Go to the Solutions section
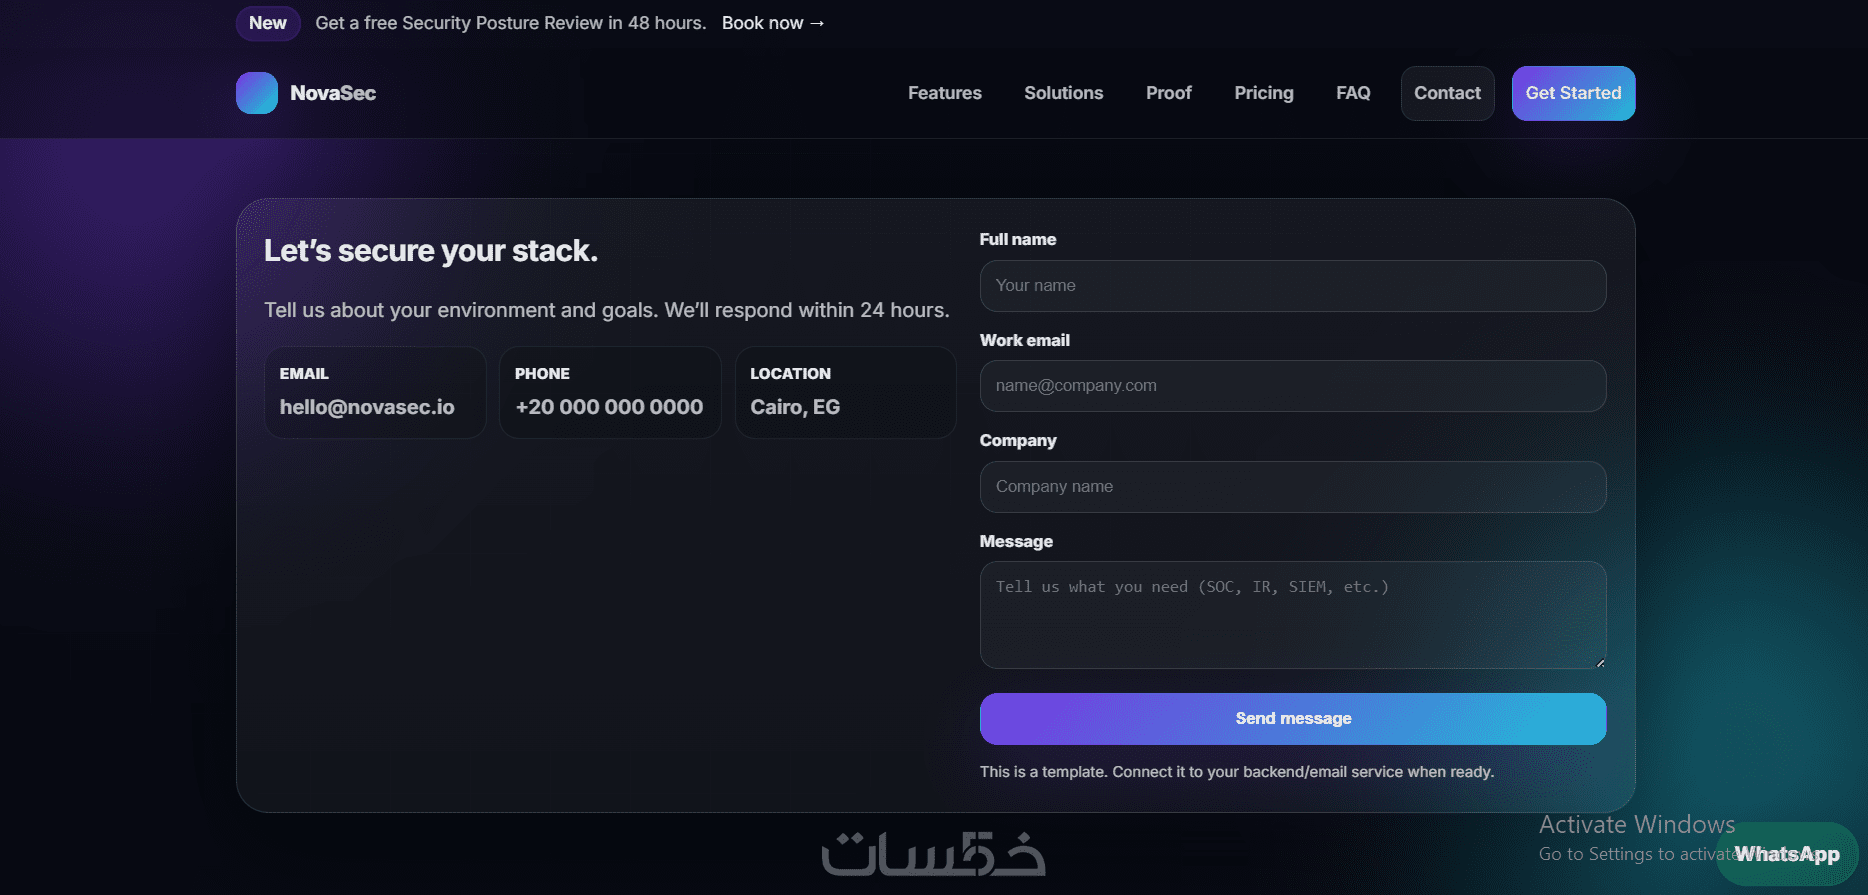This screenshot has height=895, width=1868. point(1064,93)
